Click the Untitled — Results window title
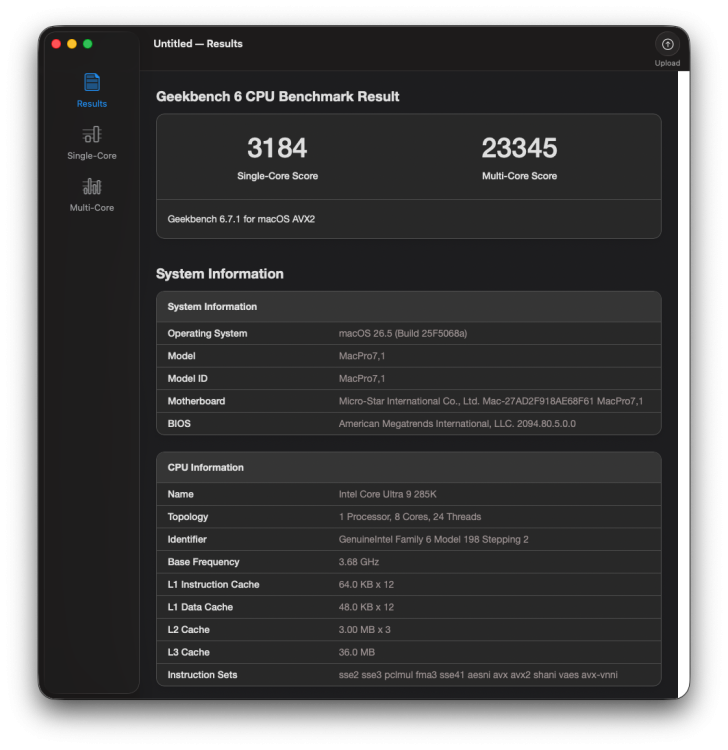Image resolution: width=728 pixels, height=750 pixels. pyautogui.click(x=198, y=44)
